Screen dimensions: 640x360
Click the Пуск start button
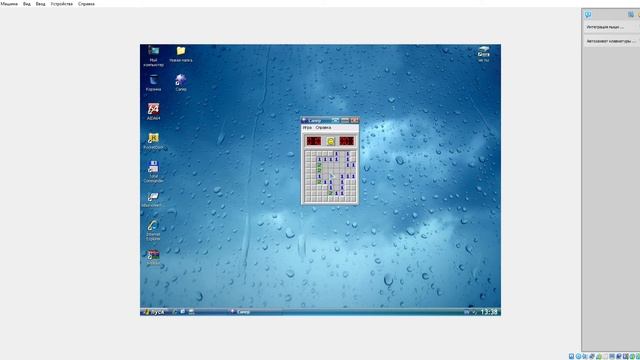pyautogui.click(x=154, y=312)
